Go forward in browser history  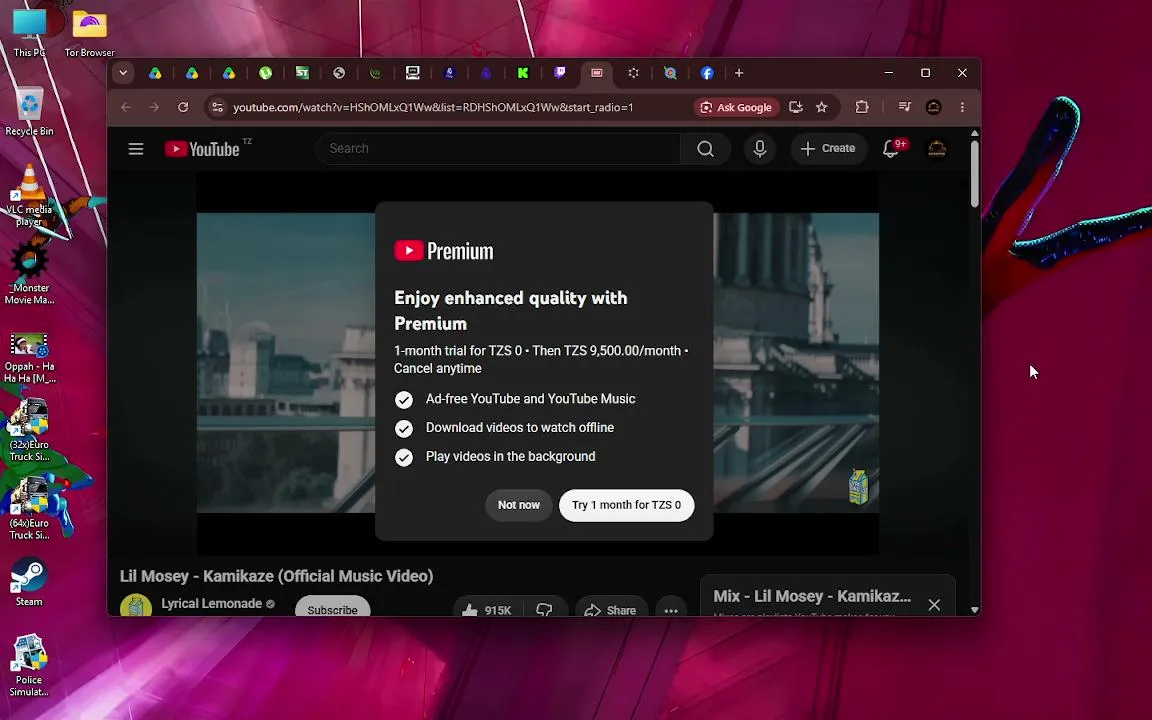154,107
